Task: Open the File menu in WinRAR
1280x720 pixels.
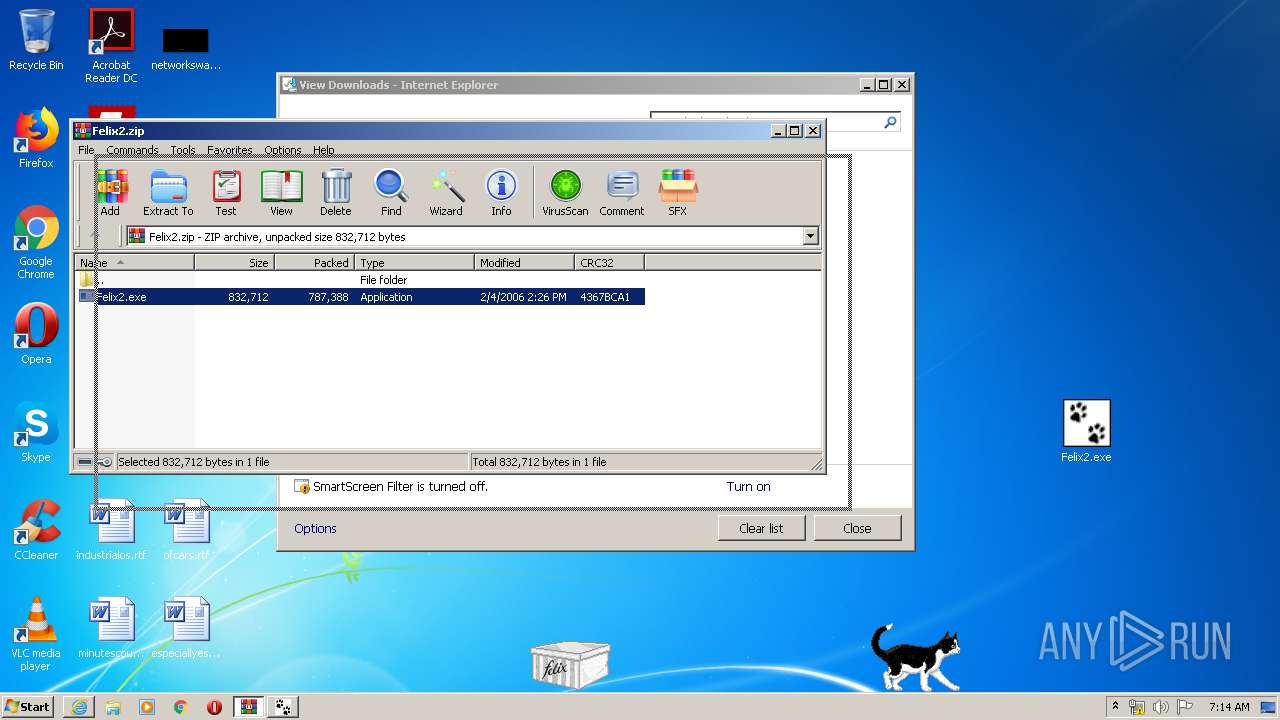Action: tap(86, 150)
